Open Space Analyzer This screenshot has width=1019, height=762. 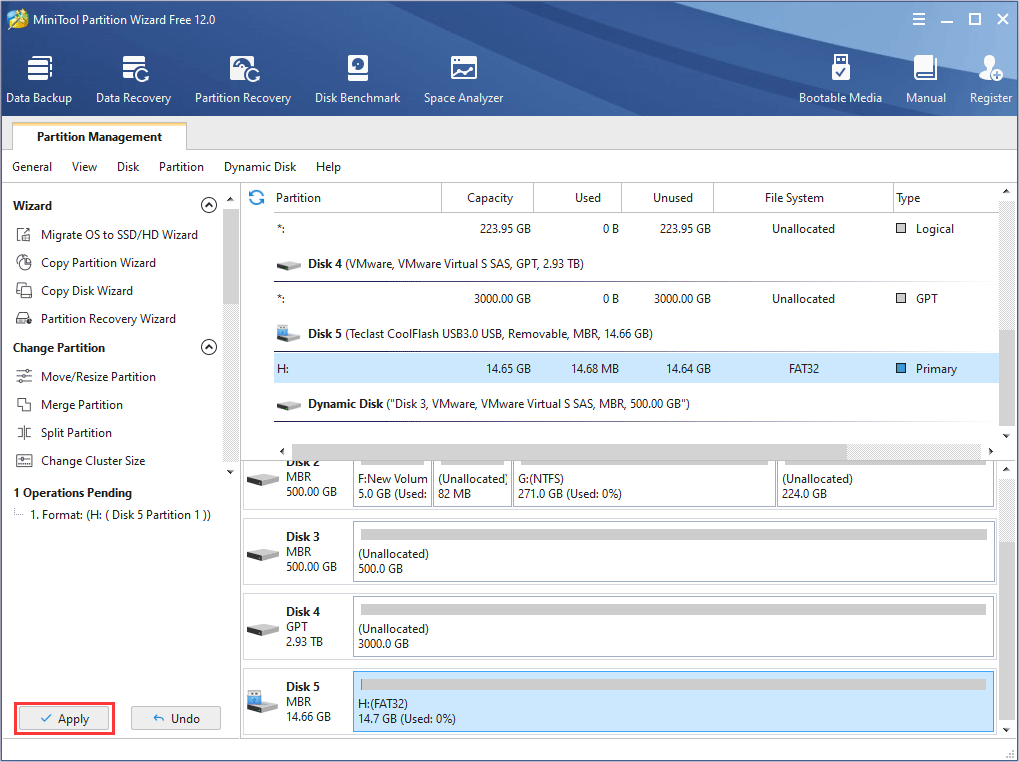[463, 79]
